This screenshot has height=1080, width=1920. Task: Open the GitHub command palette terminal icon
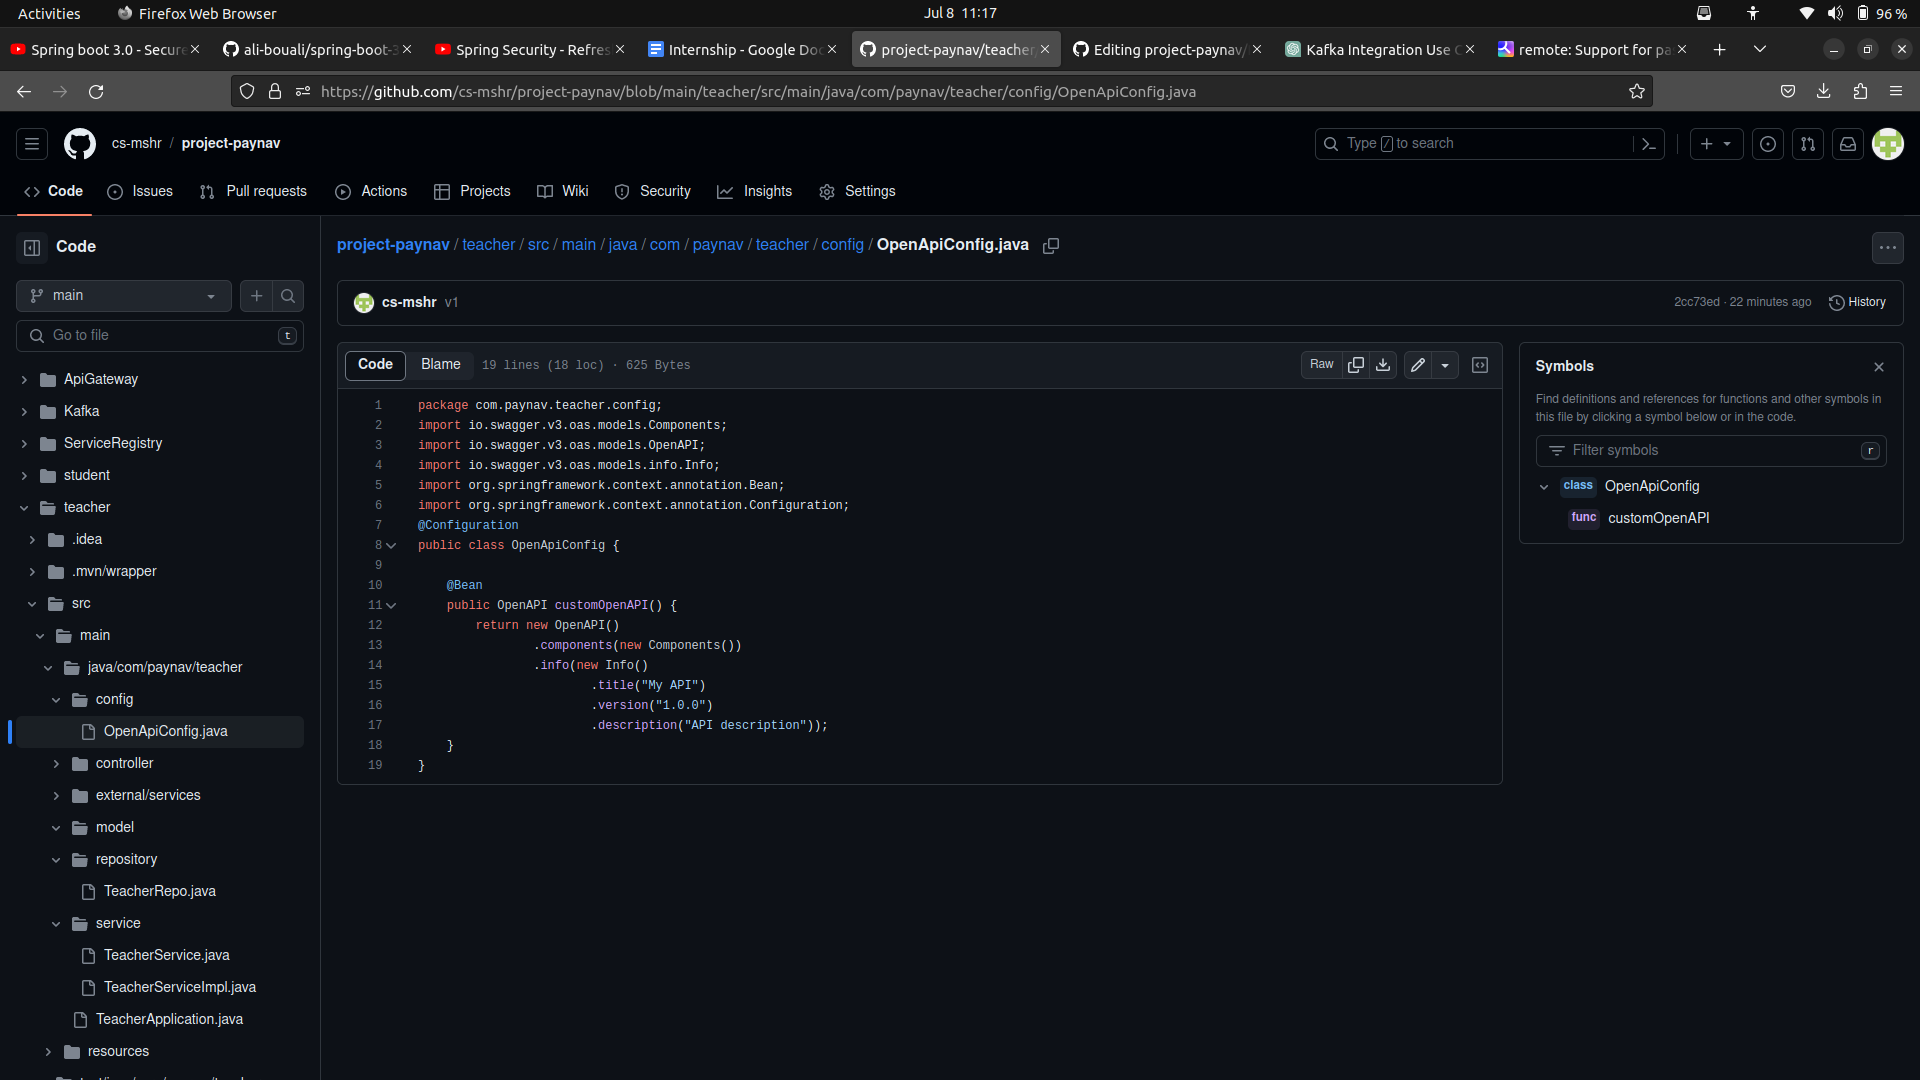1650,143
